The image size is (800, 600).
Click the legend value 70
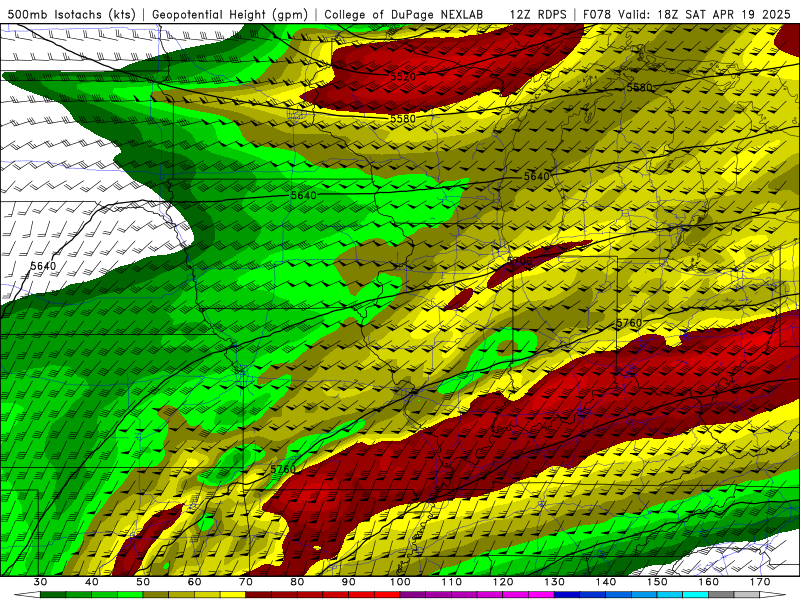point(246,582)
